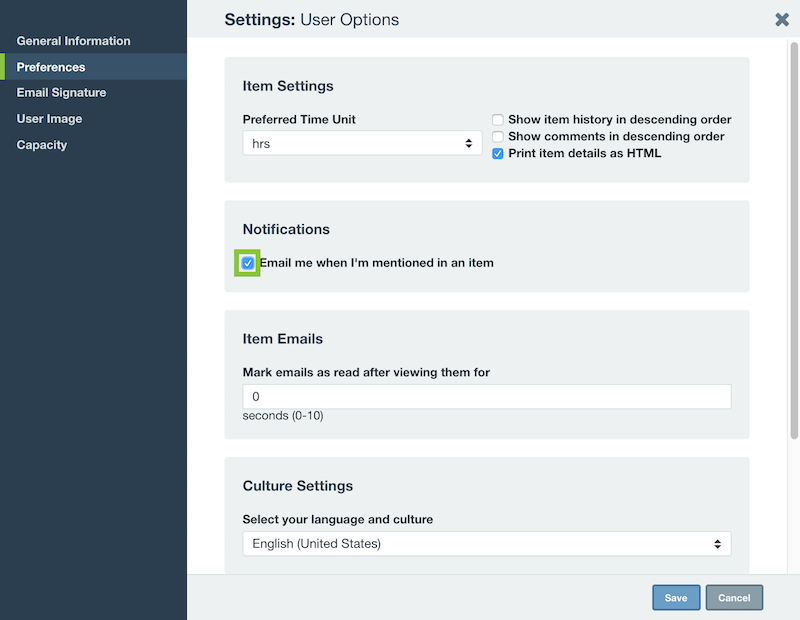Open the User Image section
The image size is (800, 620).
click(x=49, y=118)
